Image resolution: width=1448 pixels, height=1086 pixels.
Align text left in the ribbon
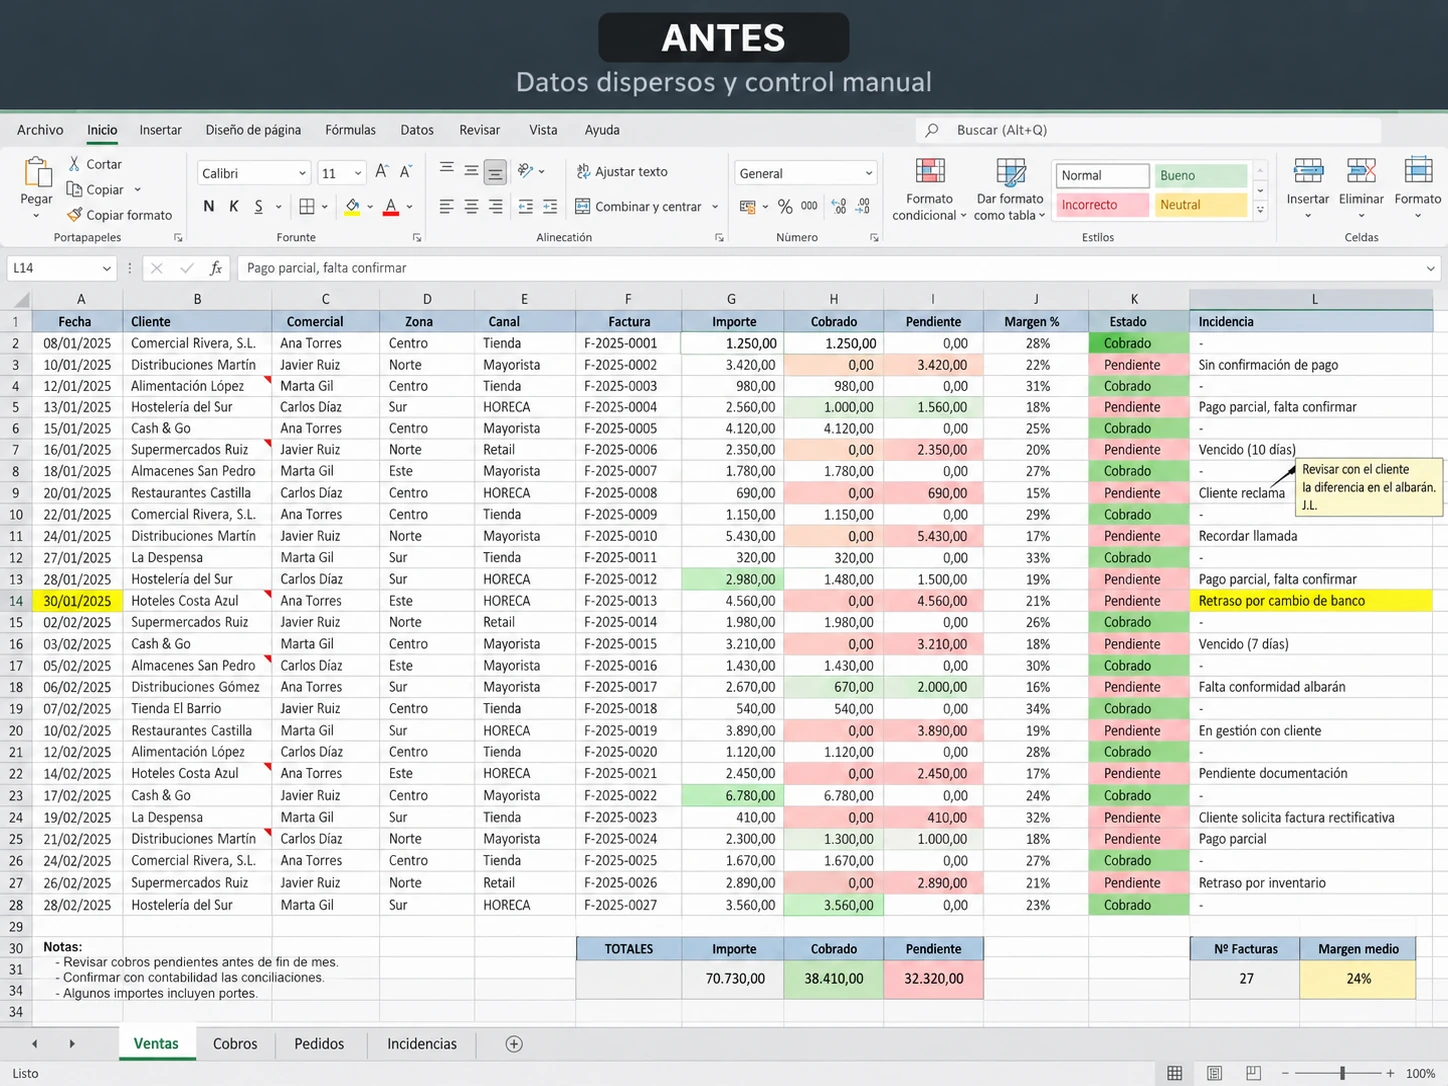pyautogui.click(x=446, y=206)
